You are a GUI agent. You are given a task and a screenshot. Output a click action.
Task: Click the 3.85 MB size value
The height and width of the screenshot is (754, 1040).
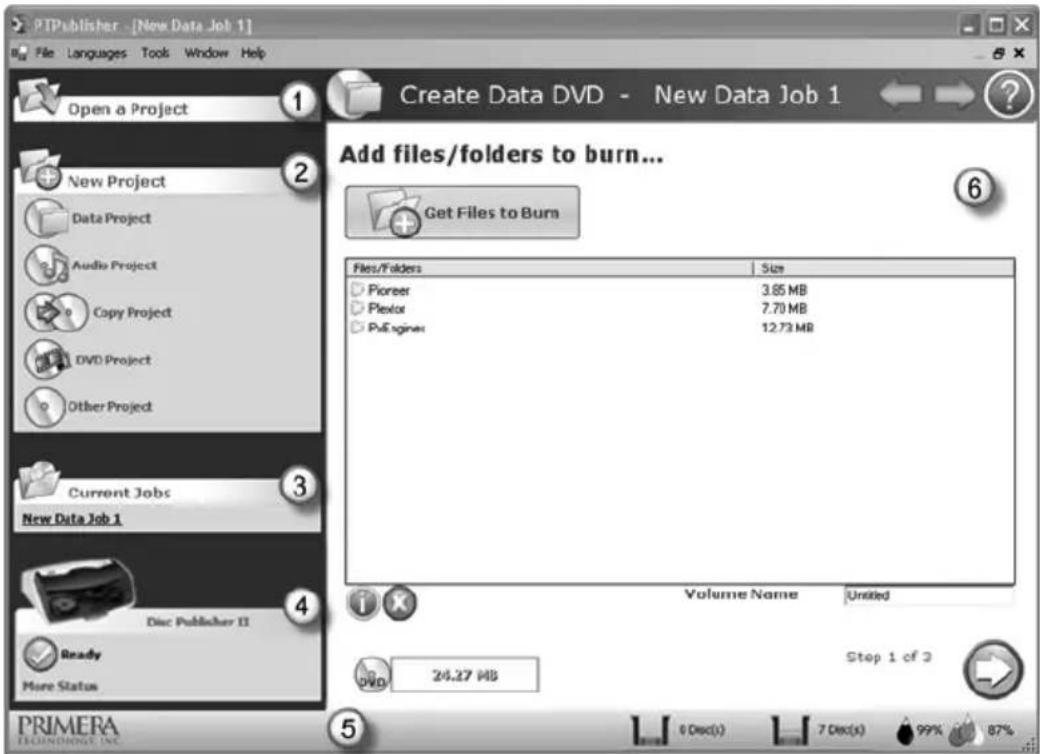point(784,290)
